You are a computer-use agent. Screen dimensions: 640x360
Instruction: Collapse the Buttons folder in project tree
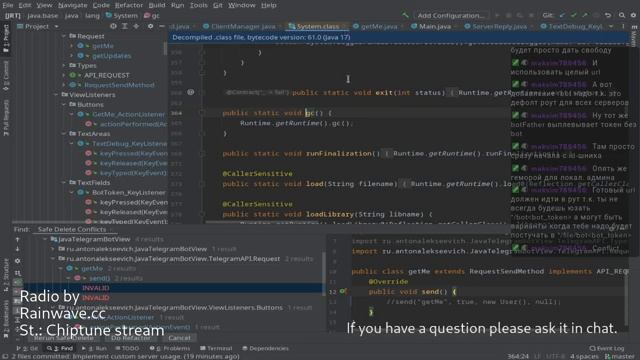[64, 104]
